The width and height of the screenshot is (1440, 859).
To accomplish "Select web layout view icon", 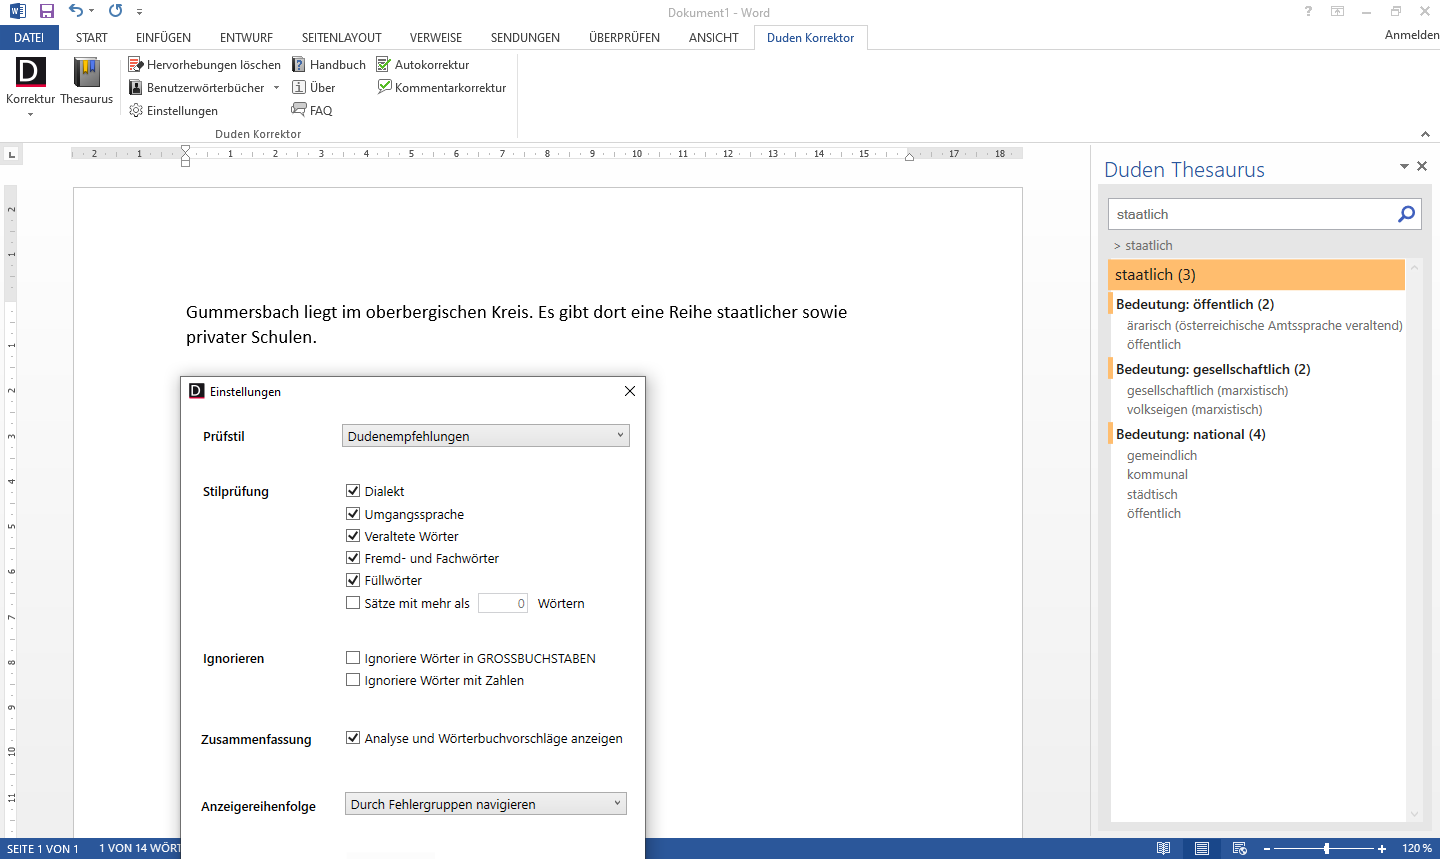I will coord(1239,848).
